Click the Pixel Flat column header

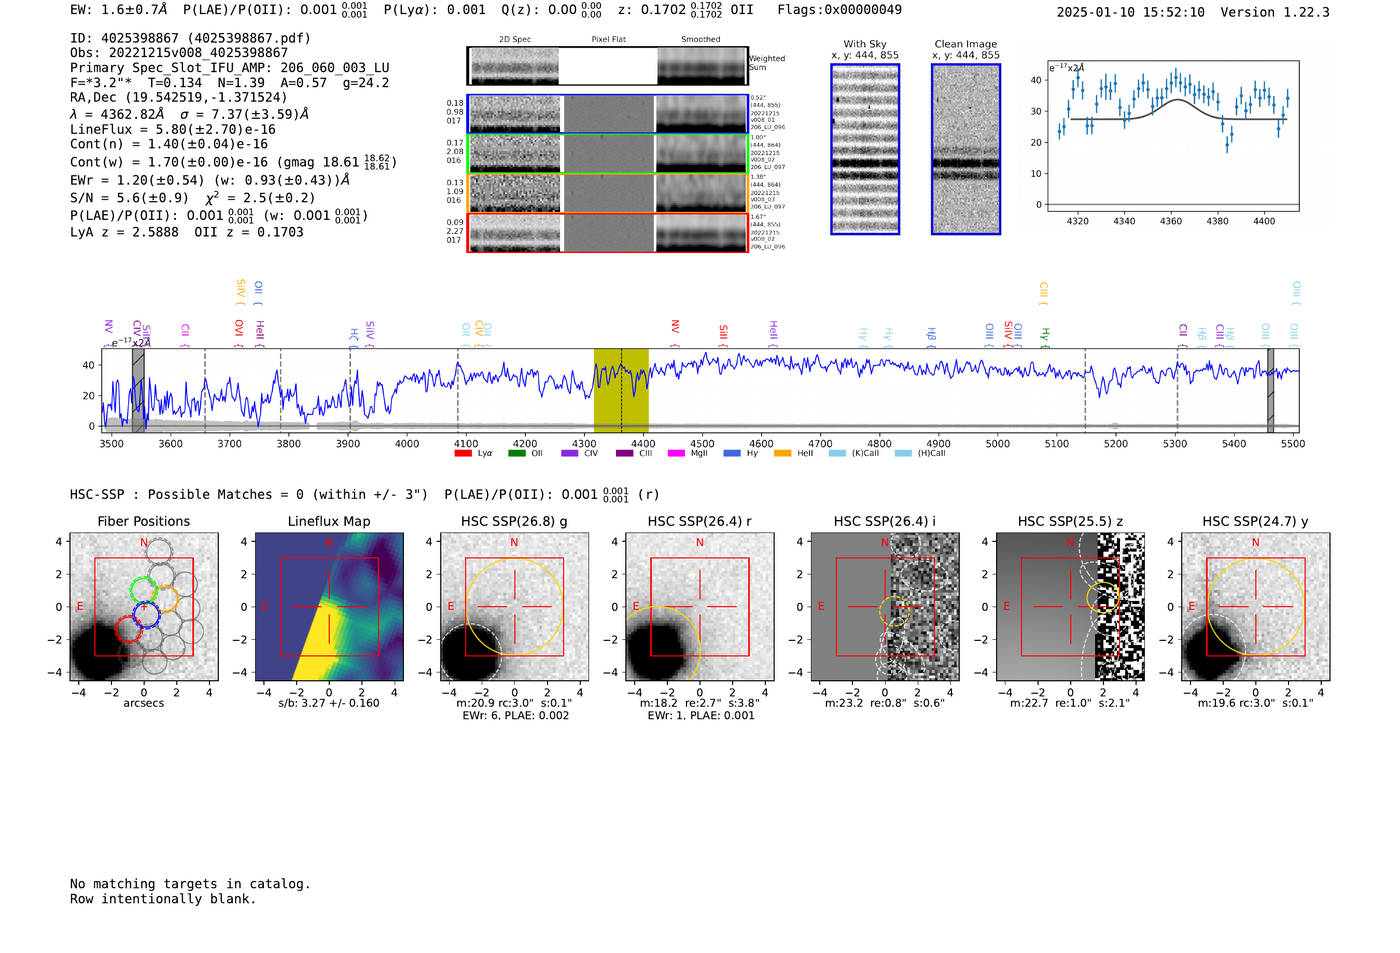608,39
